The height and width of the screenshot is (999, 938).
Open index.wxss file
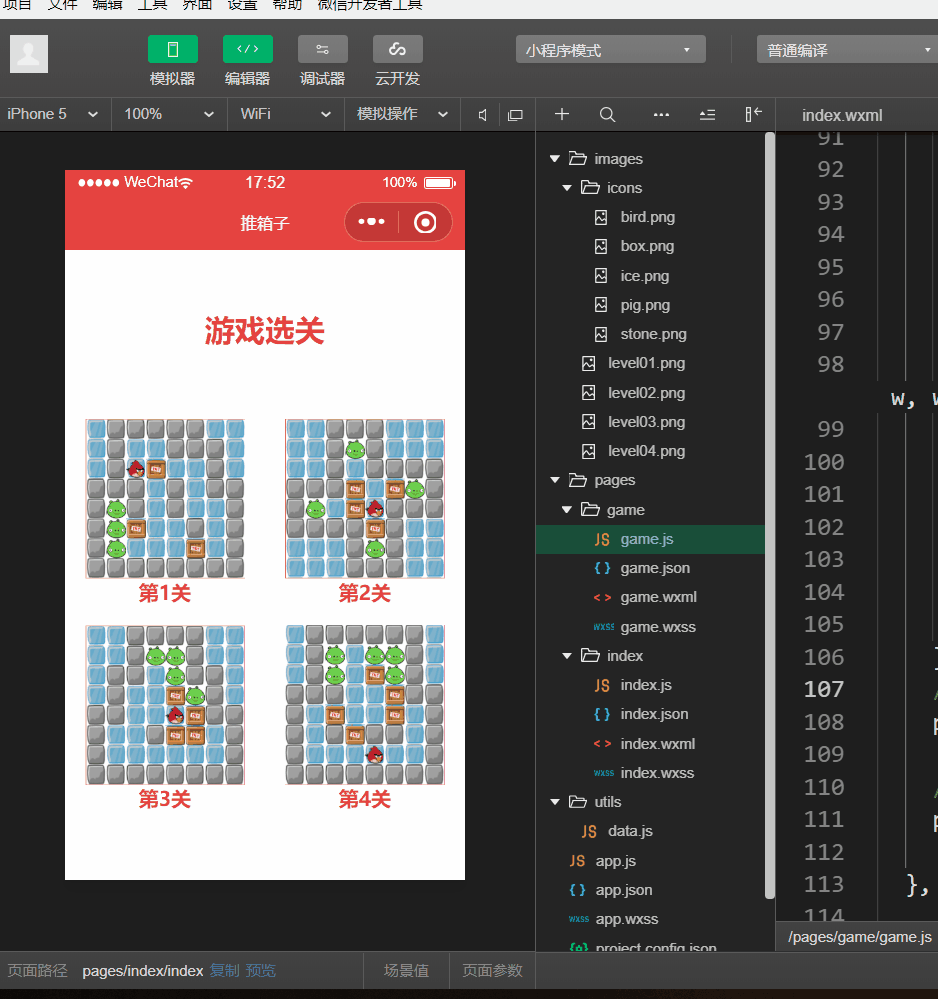tap(656, 773)
